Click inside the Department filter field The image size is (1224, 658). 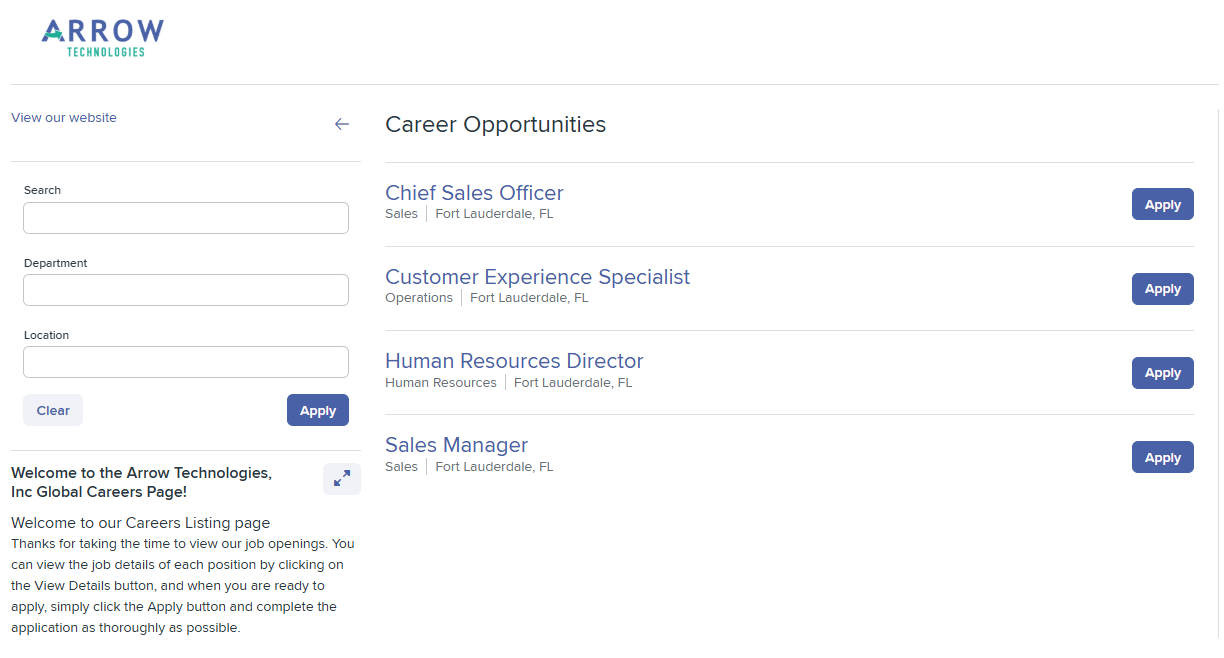click(x=185, y=290)
